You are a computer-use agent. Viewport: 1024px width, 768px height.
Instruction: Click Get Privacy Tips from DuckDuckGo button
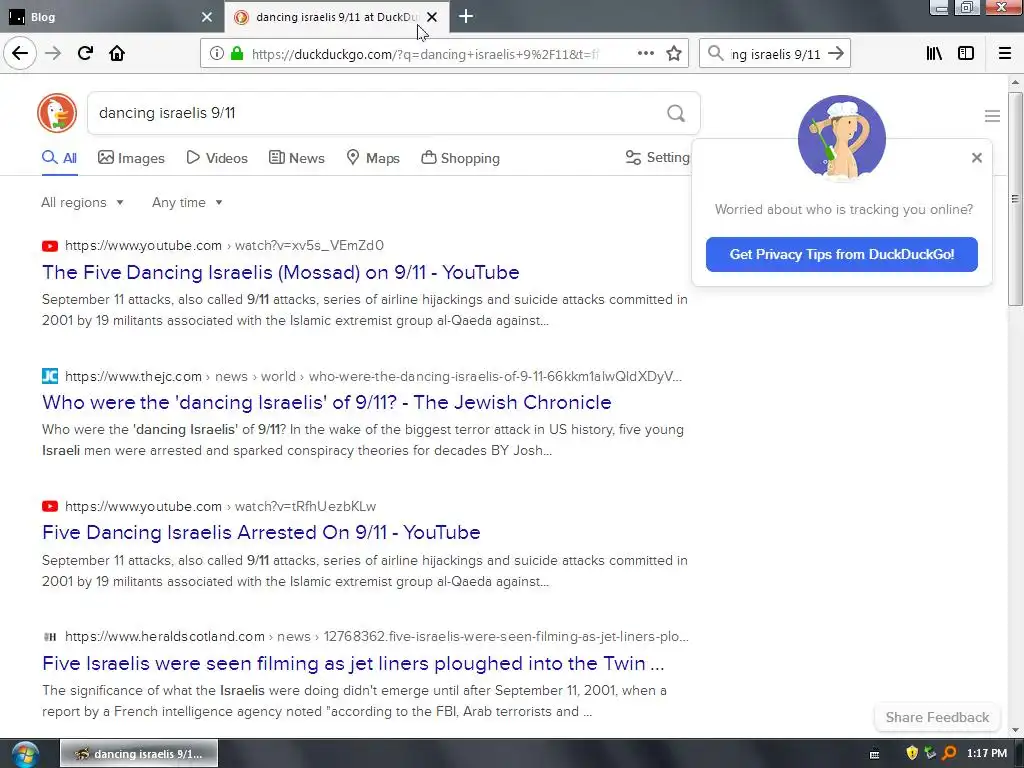841,254
